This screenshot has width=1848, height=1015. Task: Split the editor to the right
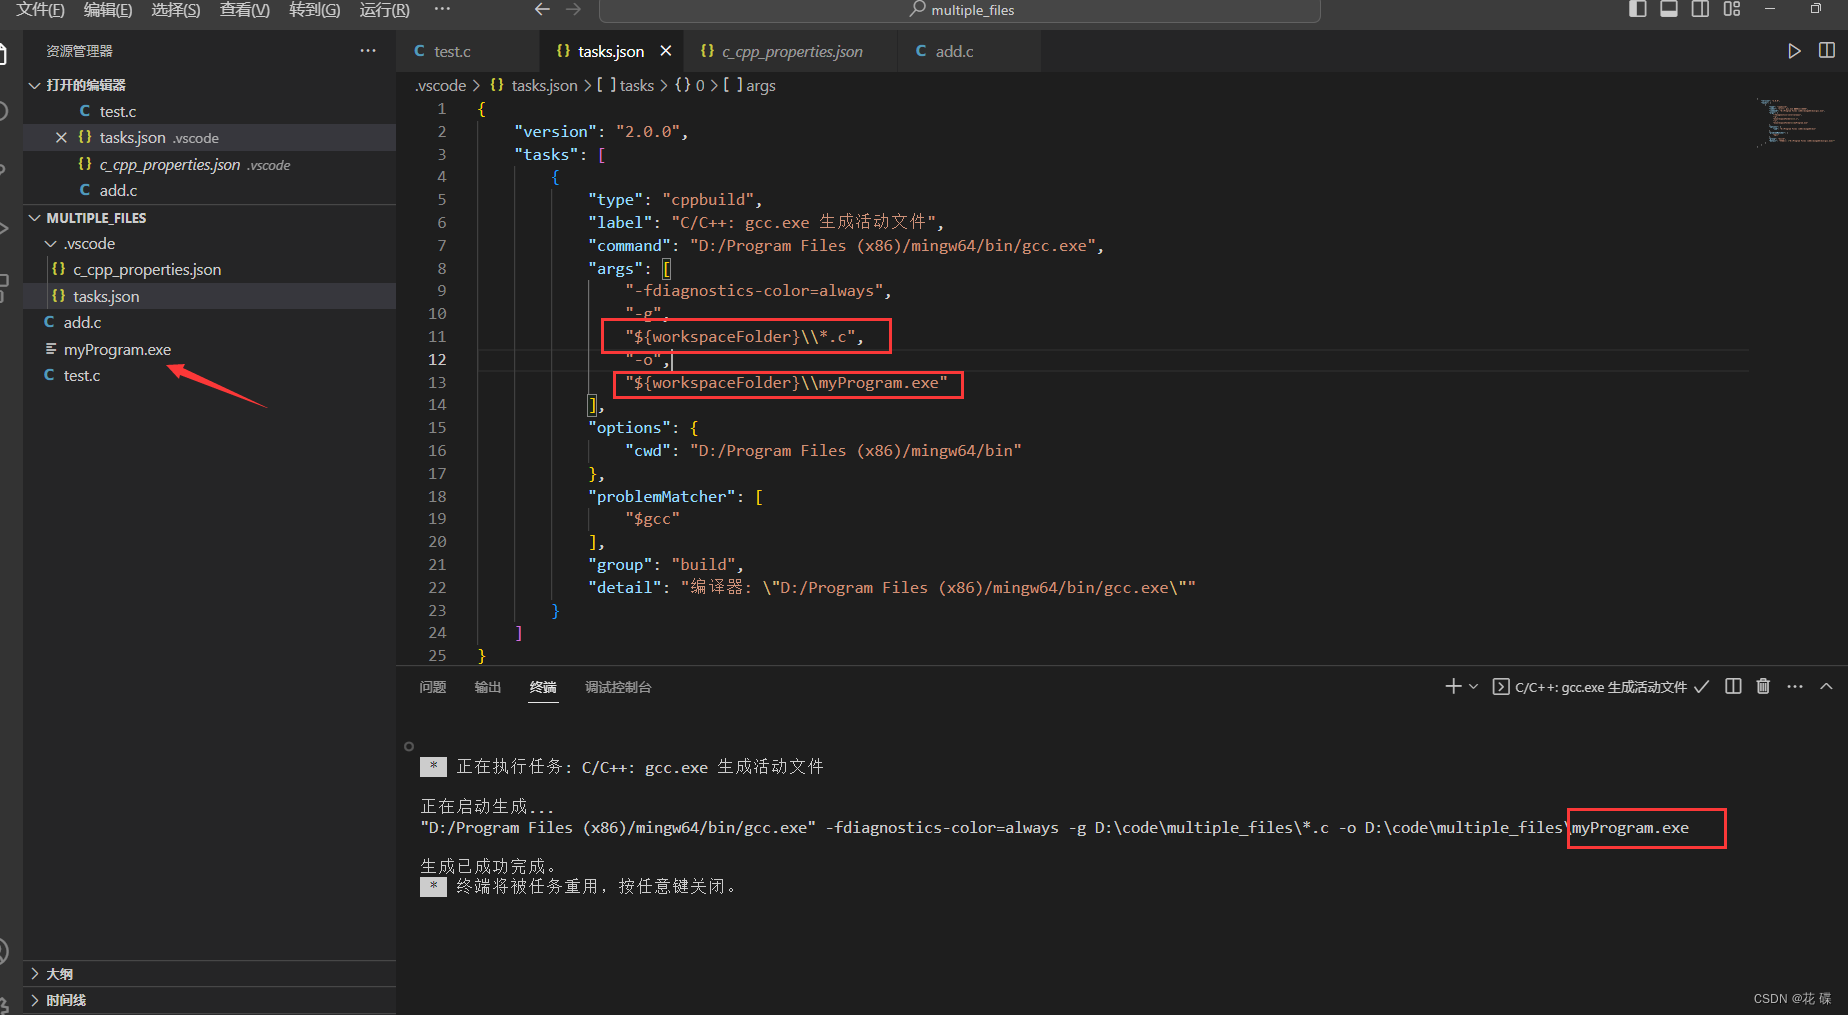click(1826, 51)
